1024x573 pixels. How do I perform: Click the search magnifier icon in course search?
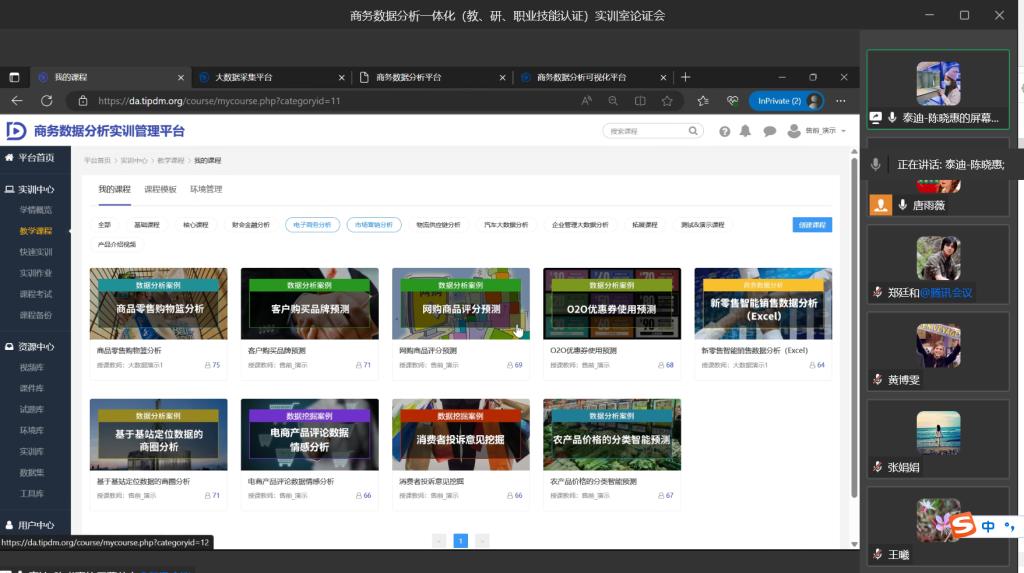coord(693,131)
